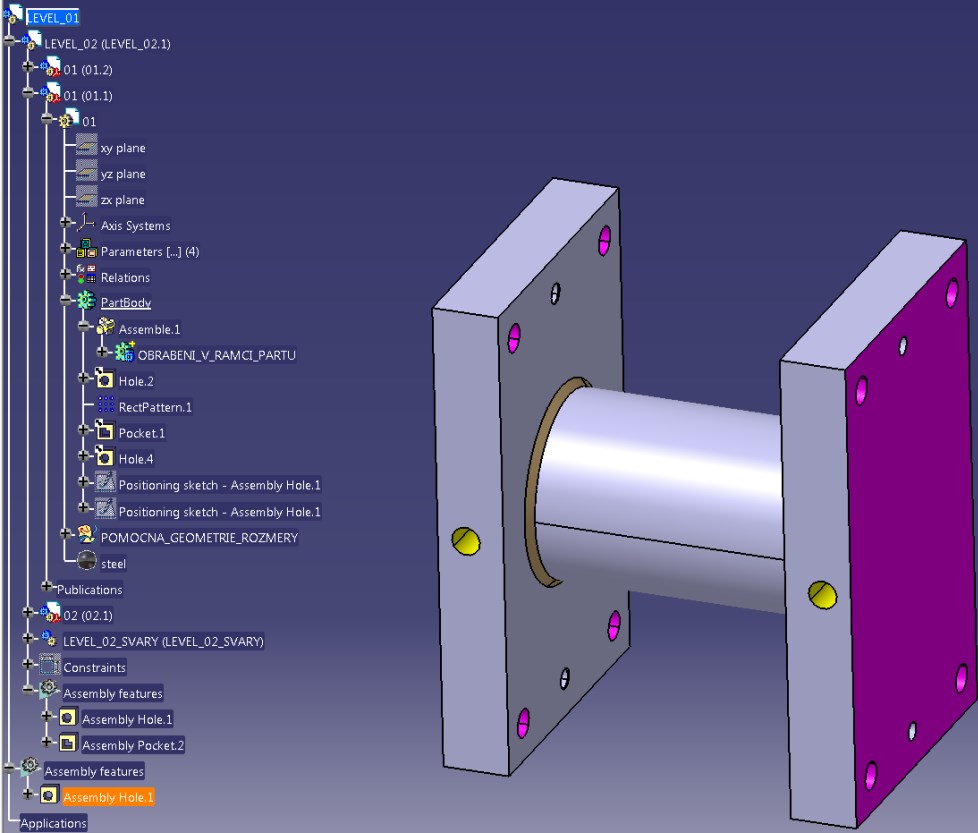Screen dimensions: 978x833
Task: Expand the Constraints node
Action: tap(27, 663)
